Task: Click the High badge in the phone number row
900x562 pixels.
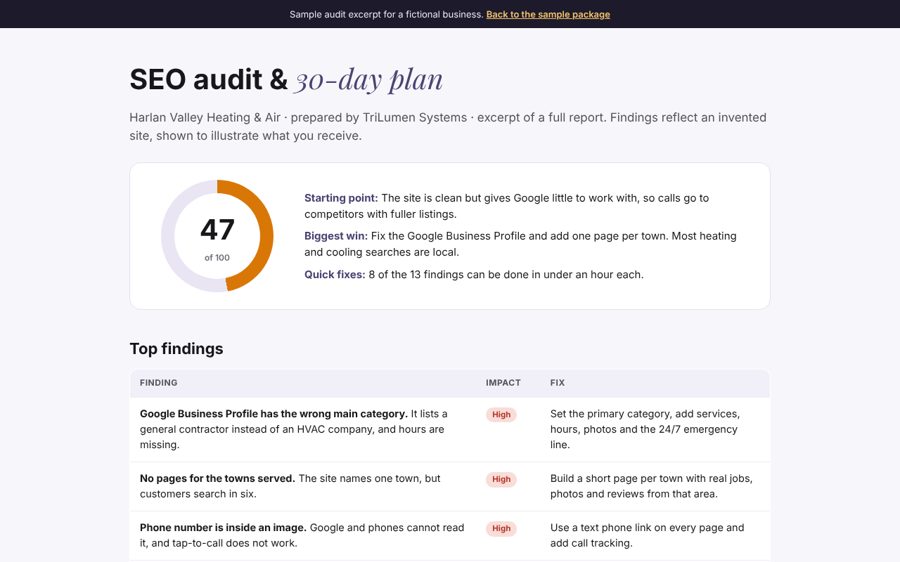Action: (x=501, y=529)
